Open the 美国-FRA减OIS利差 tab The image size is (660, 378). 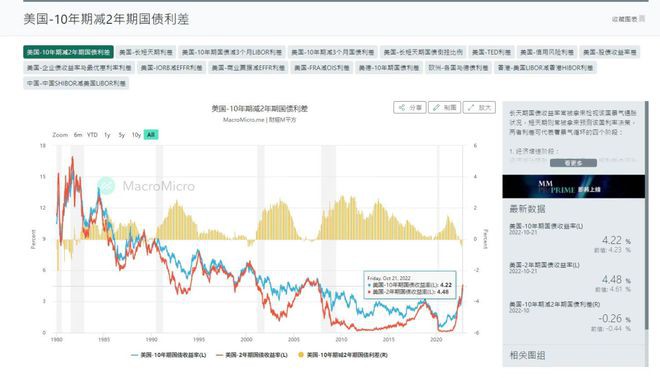322,68
